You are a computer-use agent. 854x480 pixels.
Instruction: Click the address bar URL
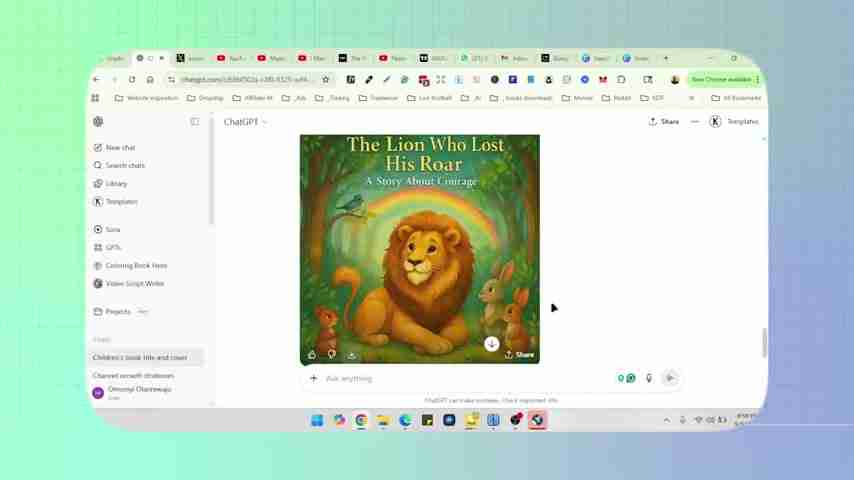pyautogui.click(x=245, y=80)
